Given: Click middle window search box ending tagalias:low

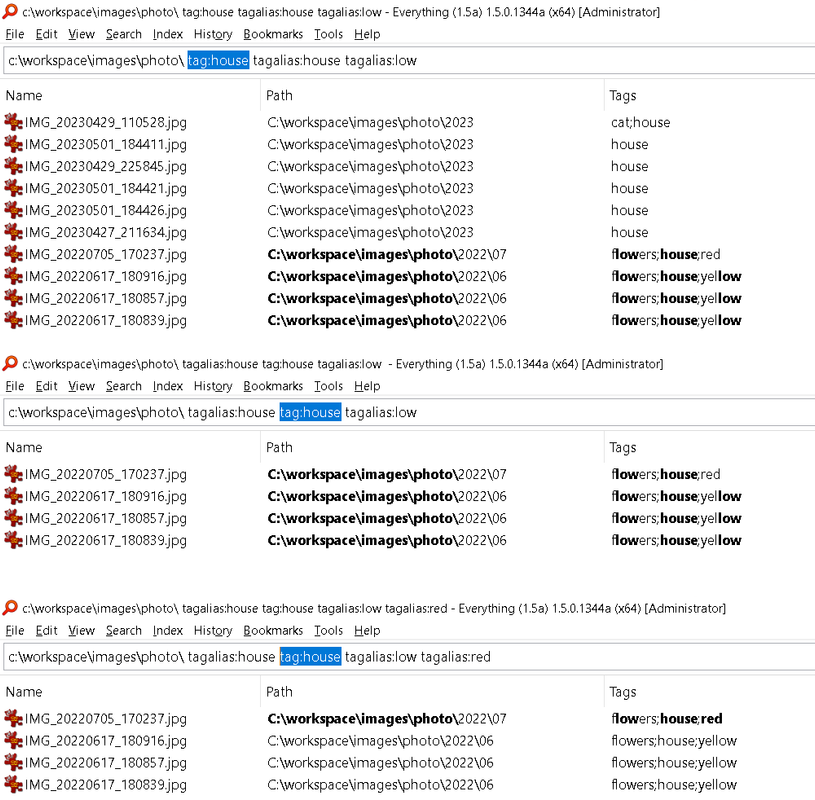Looking at the screenshot, I should (x=409, y=412).
